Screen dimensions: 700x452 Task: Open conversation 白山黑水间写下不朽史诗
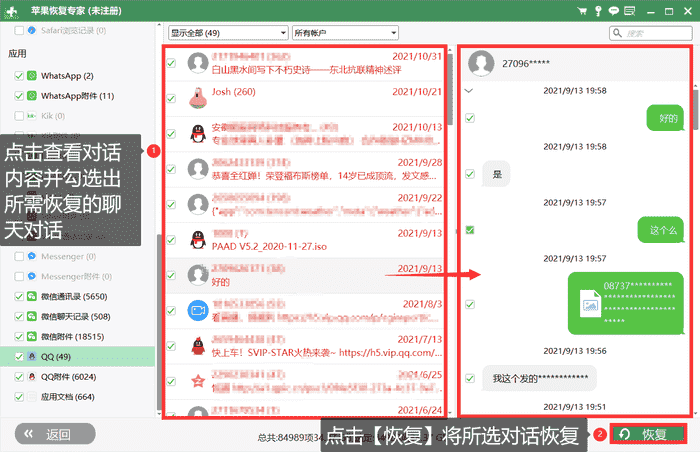point(304,63)
